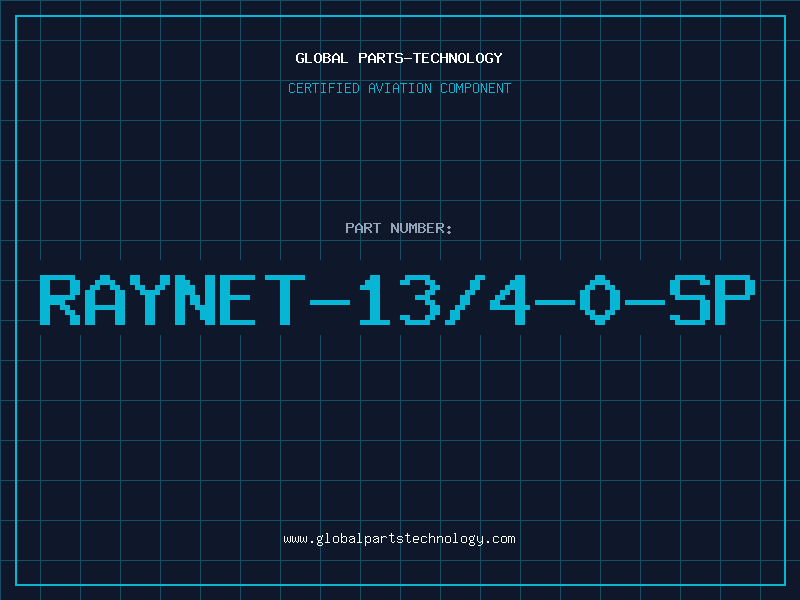
Task: Click the PART NUMBER: label
Action: click(x=398, y=228)
